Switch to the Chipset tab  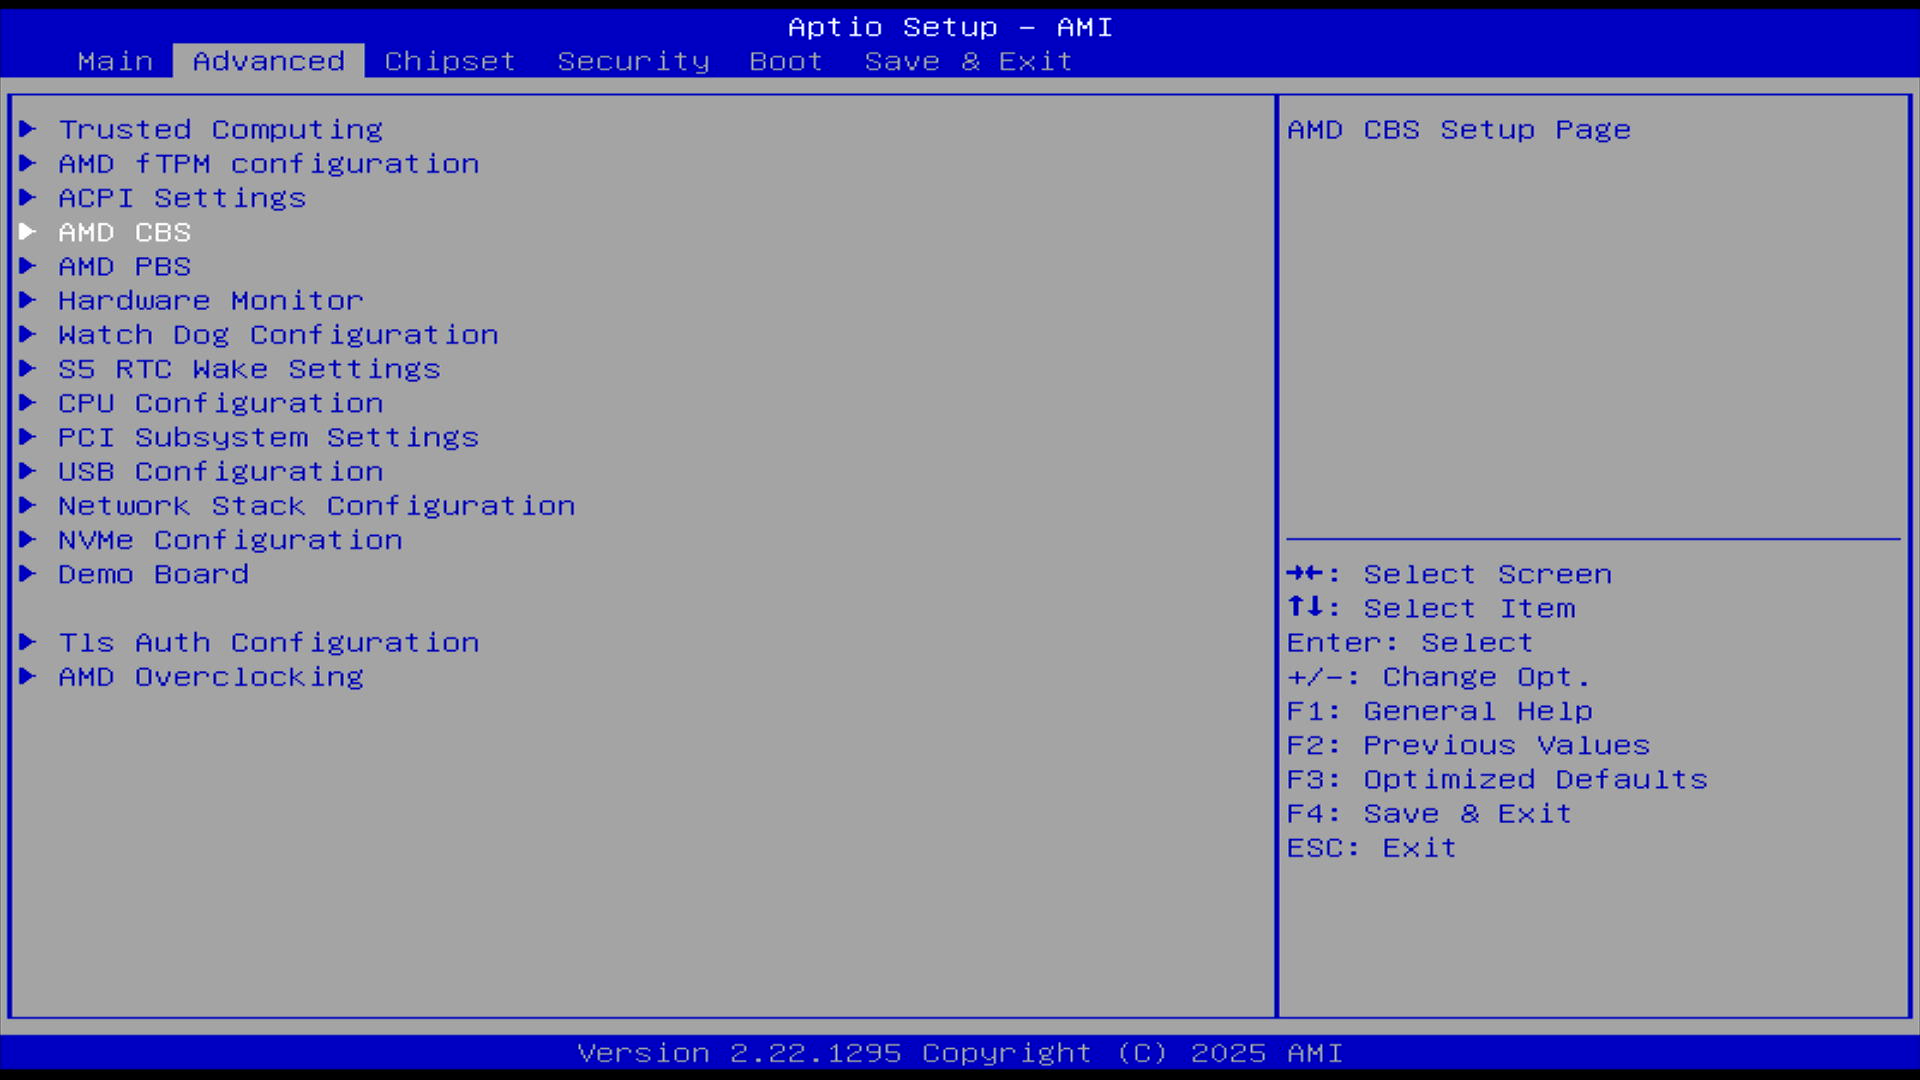tap(450, 62)
